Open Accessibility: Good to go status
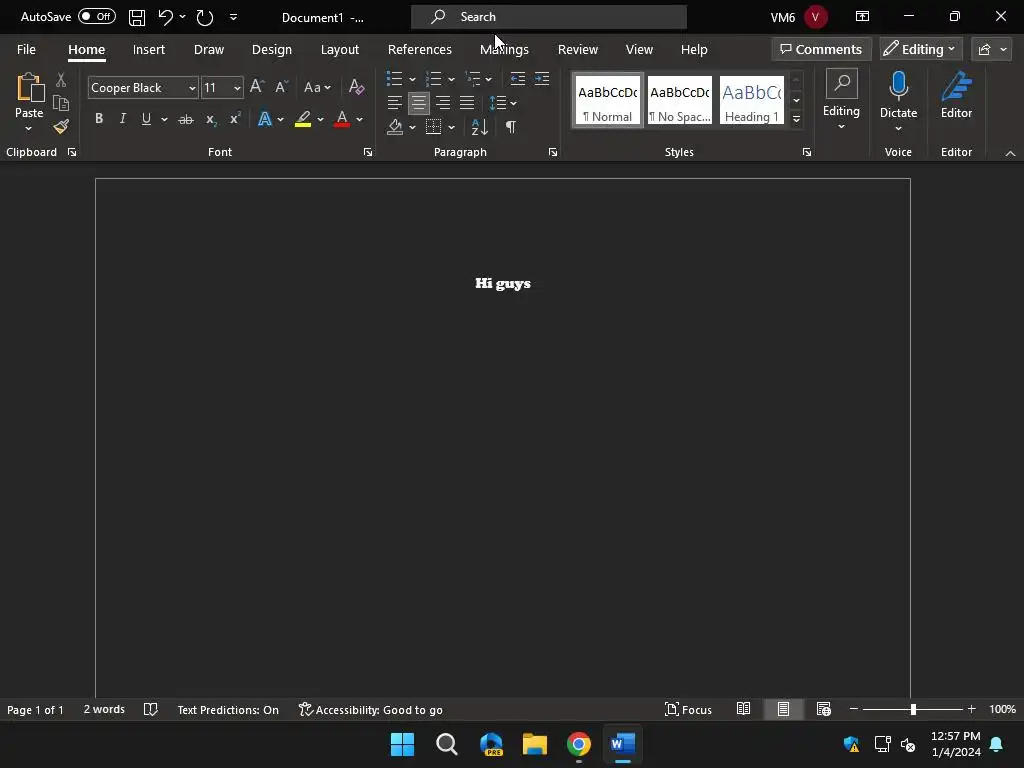Screen dimensions: 1024x768 point(371,710)
